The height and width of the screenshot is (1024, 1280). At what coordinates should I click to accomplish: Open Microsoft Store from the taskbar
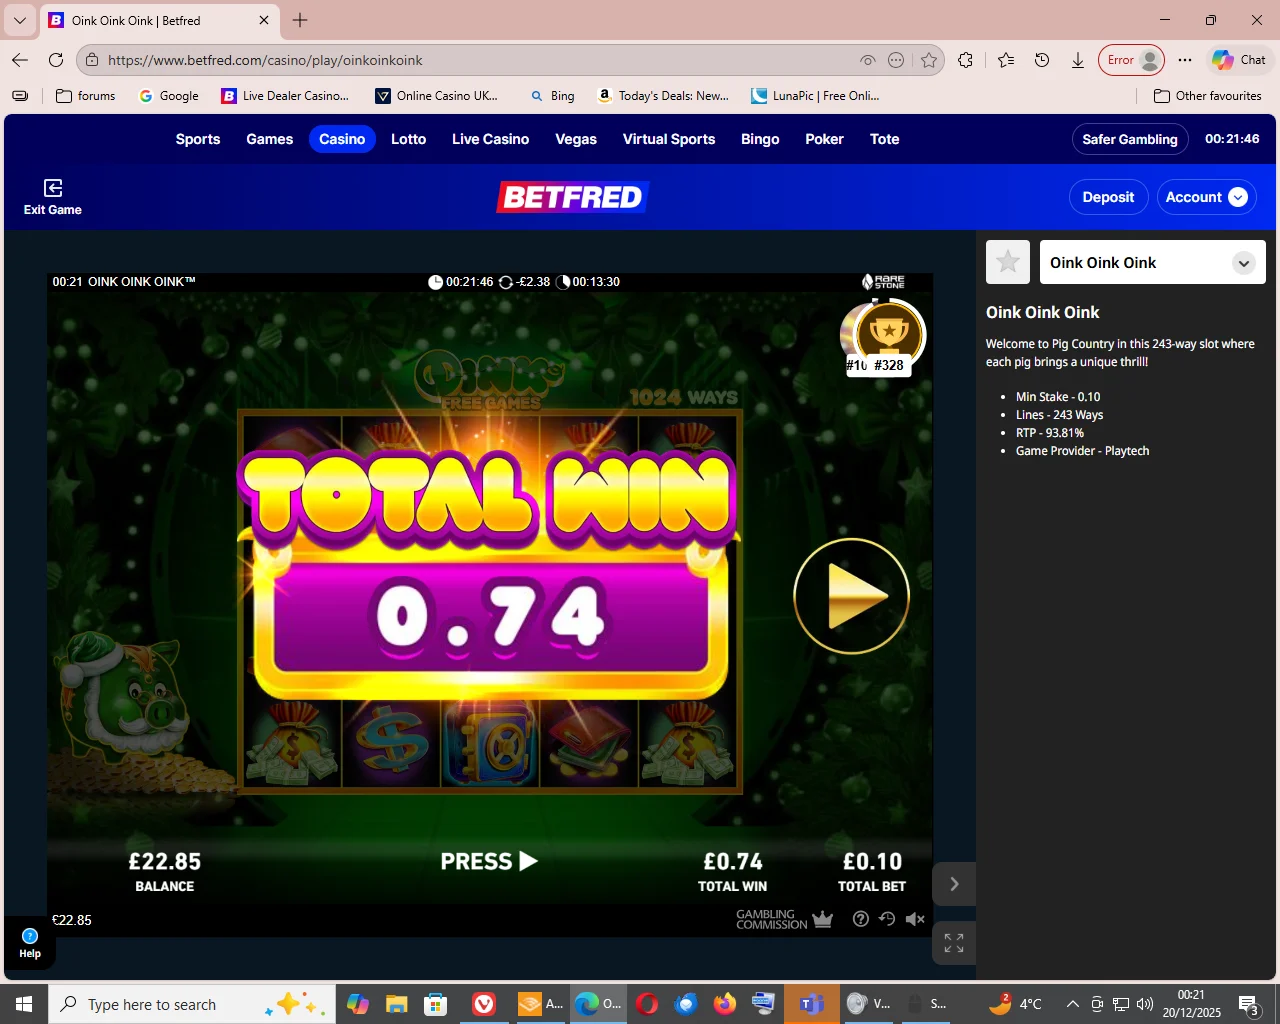pyautogui.click(x=435, y=1004)
